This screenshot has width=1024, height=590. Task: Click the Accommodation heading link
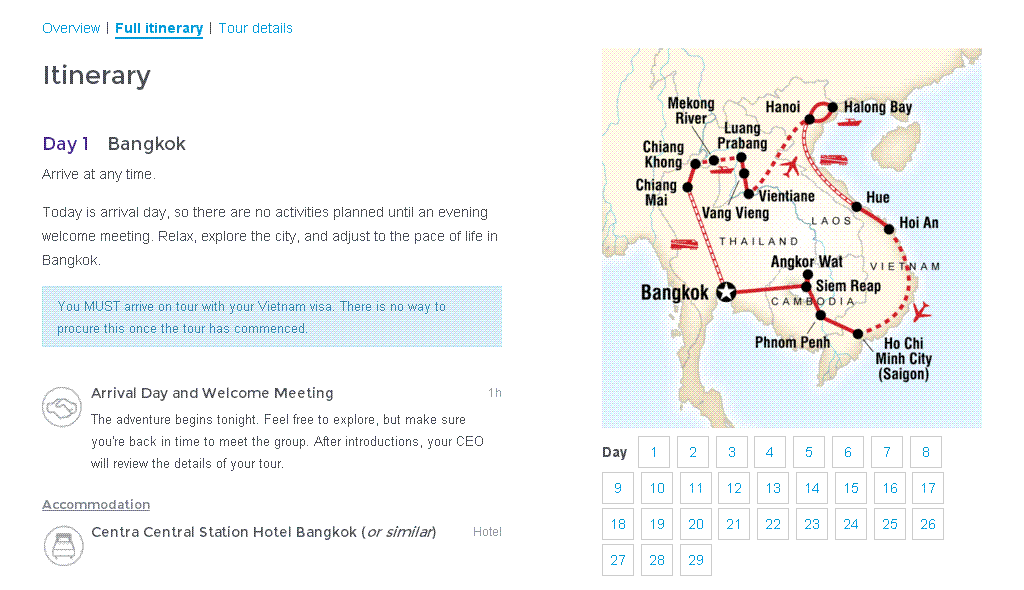[96, 504]
